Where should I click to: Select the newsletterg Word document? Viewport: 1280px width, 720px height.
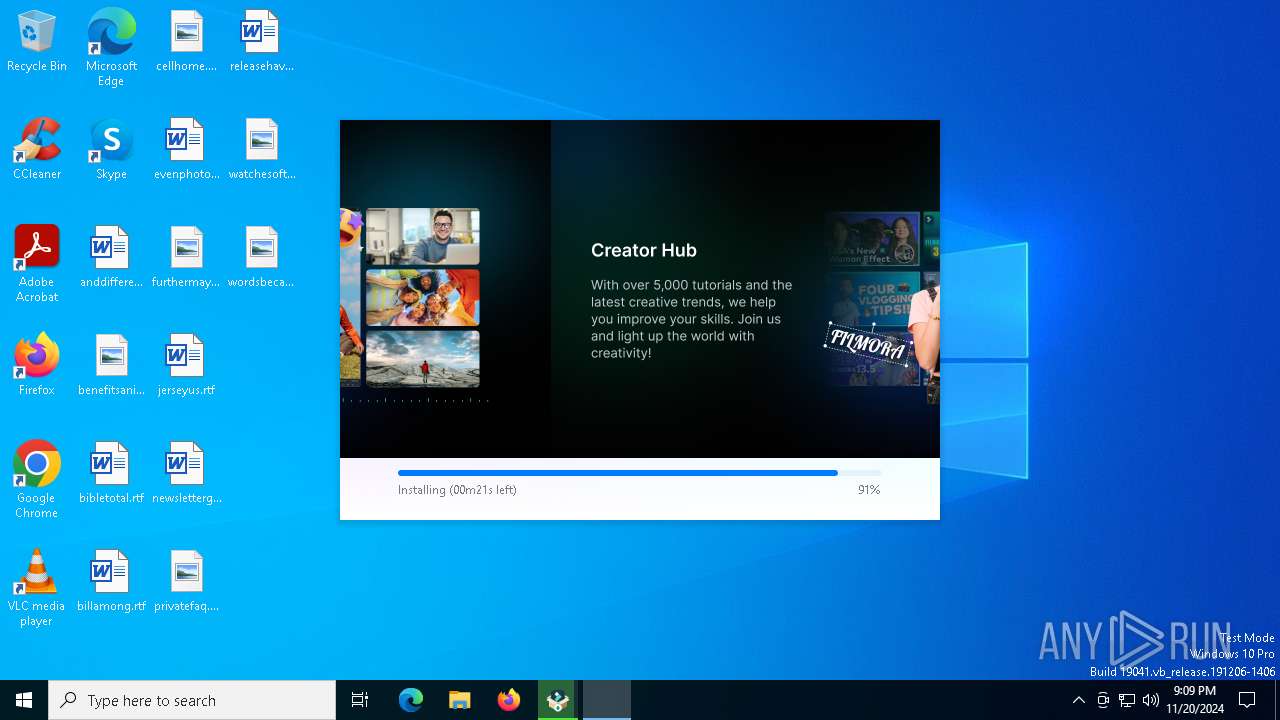[x=186, y=473]
